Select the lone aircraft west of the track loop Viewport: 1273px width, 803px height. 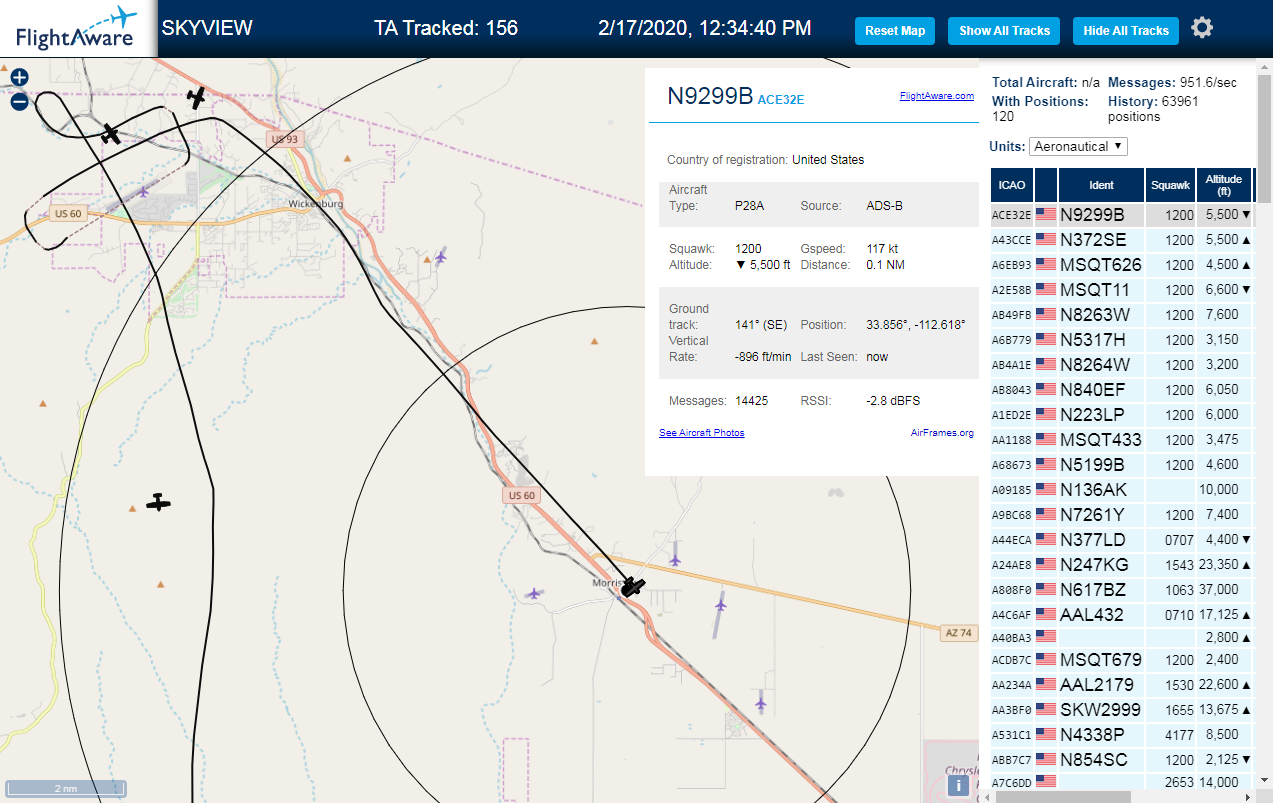[x=158, y=502]
